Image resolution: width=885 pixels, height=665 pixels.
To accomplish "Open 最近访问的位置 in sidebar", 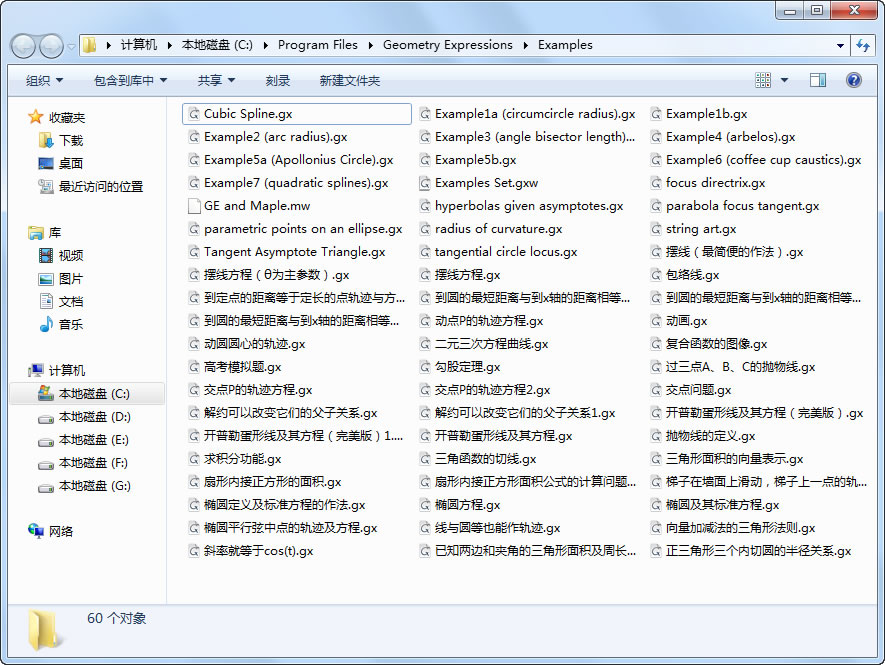I will 90,186.
